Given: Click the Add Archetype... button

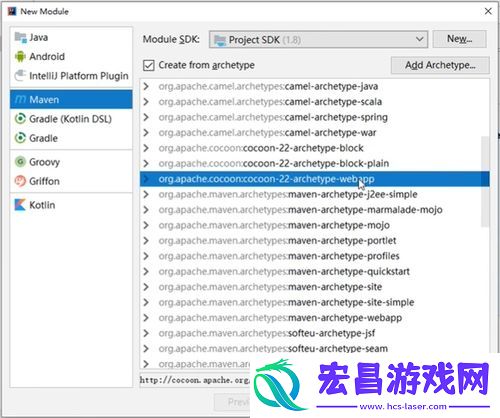Looking at the screenshot, I should coord(440,65).
